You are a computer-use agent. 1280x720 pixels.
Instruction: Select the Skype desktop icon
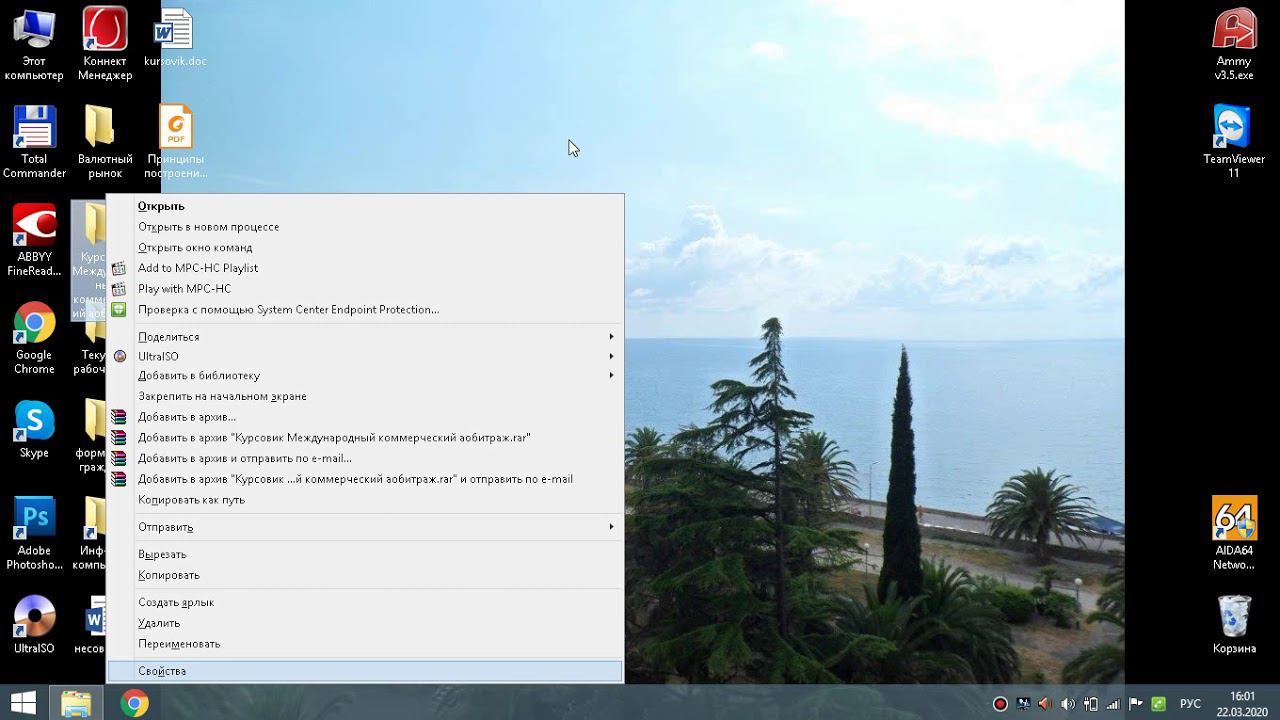(x=34, y=430)
